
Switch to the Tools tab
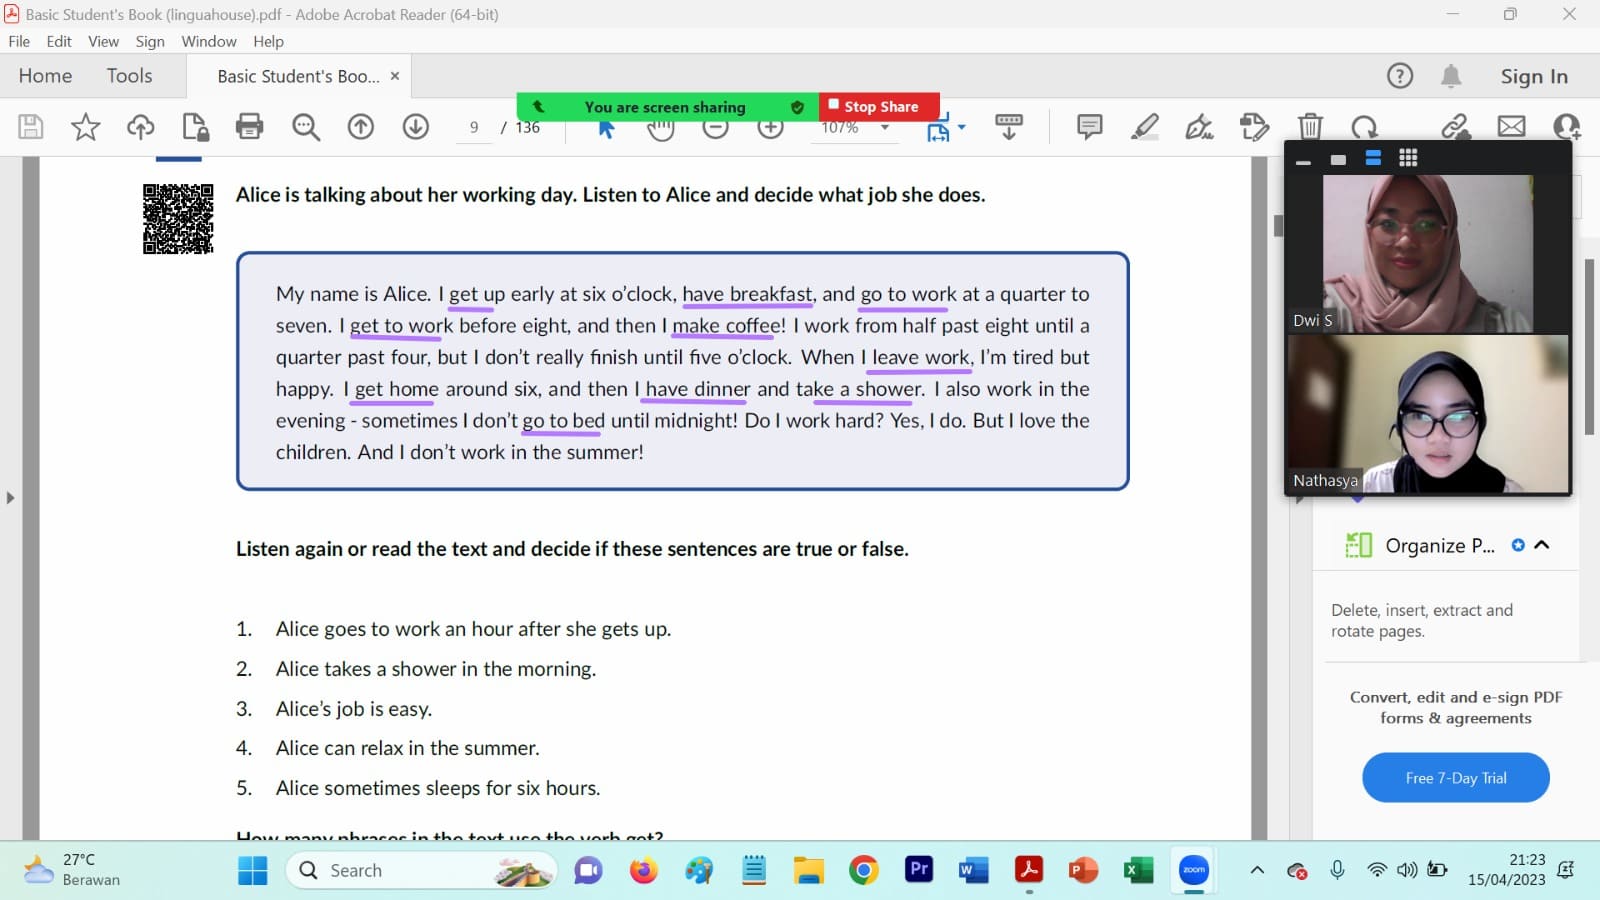coord(129,76)
